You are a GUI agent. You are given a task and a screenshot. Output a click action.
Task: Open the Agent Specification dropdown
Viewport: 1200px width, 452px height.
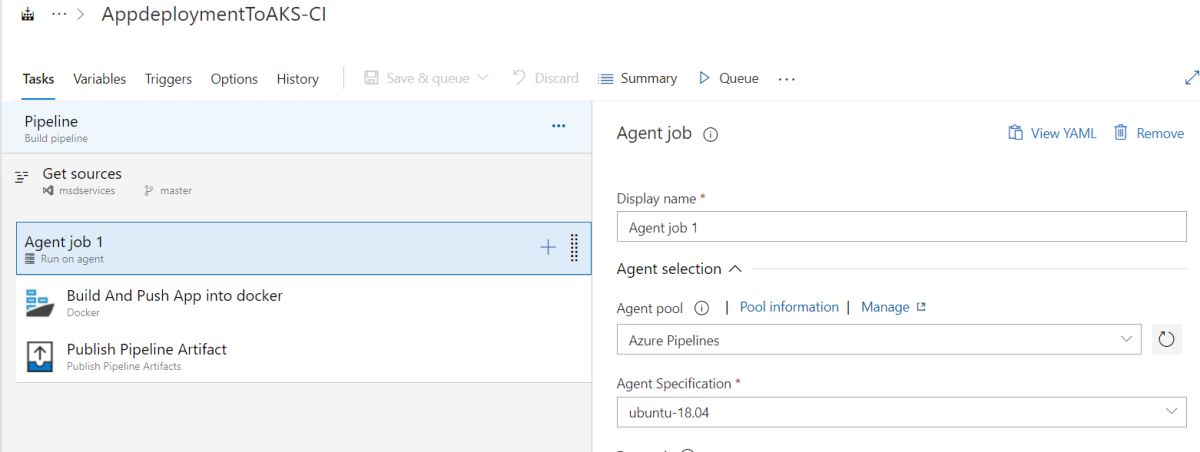pos(900,412)
